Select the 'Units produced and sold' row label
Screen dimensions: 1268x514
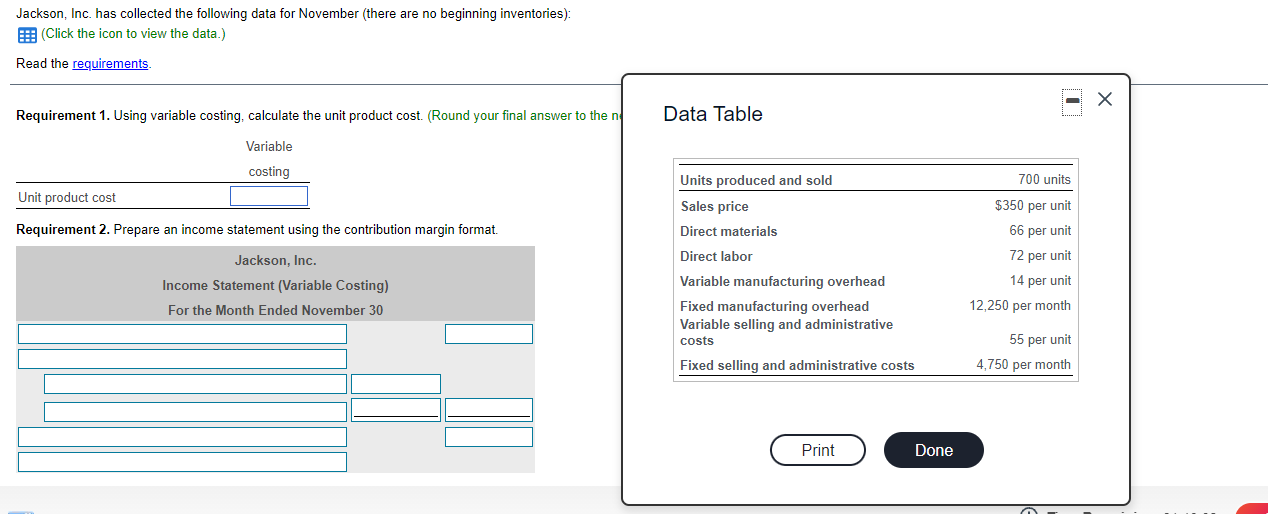pyautogui.click(x=756, y=181)
